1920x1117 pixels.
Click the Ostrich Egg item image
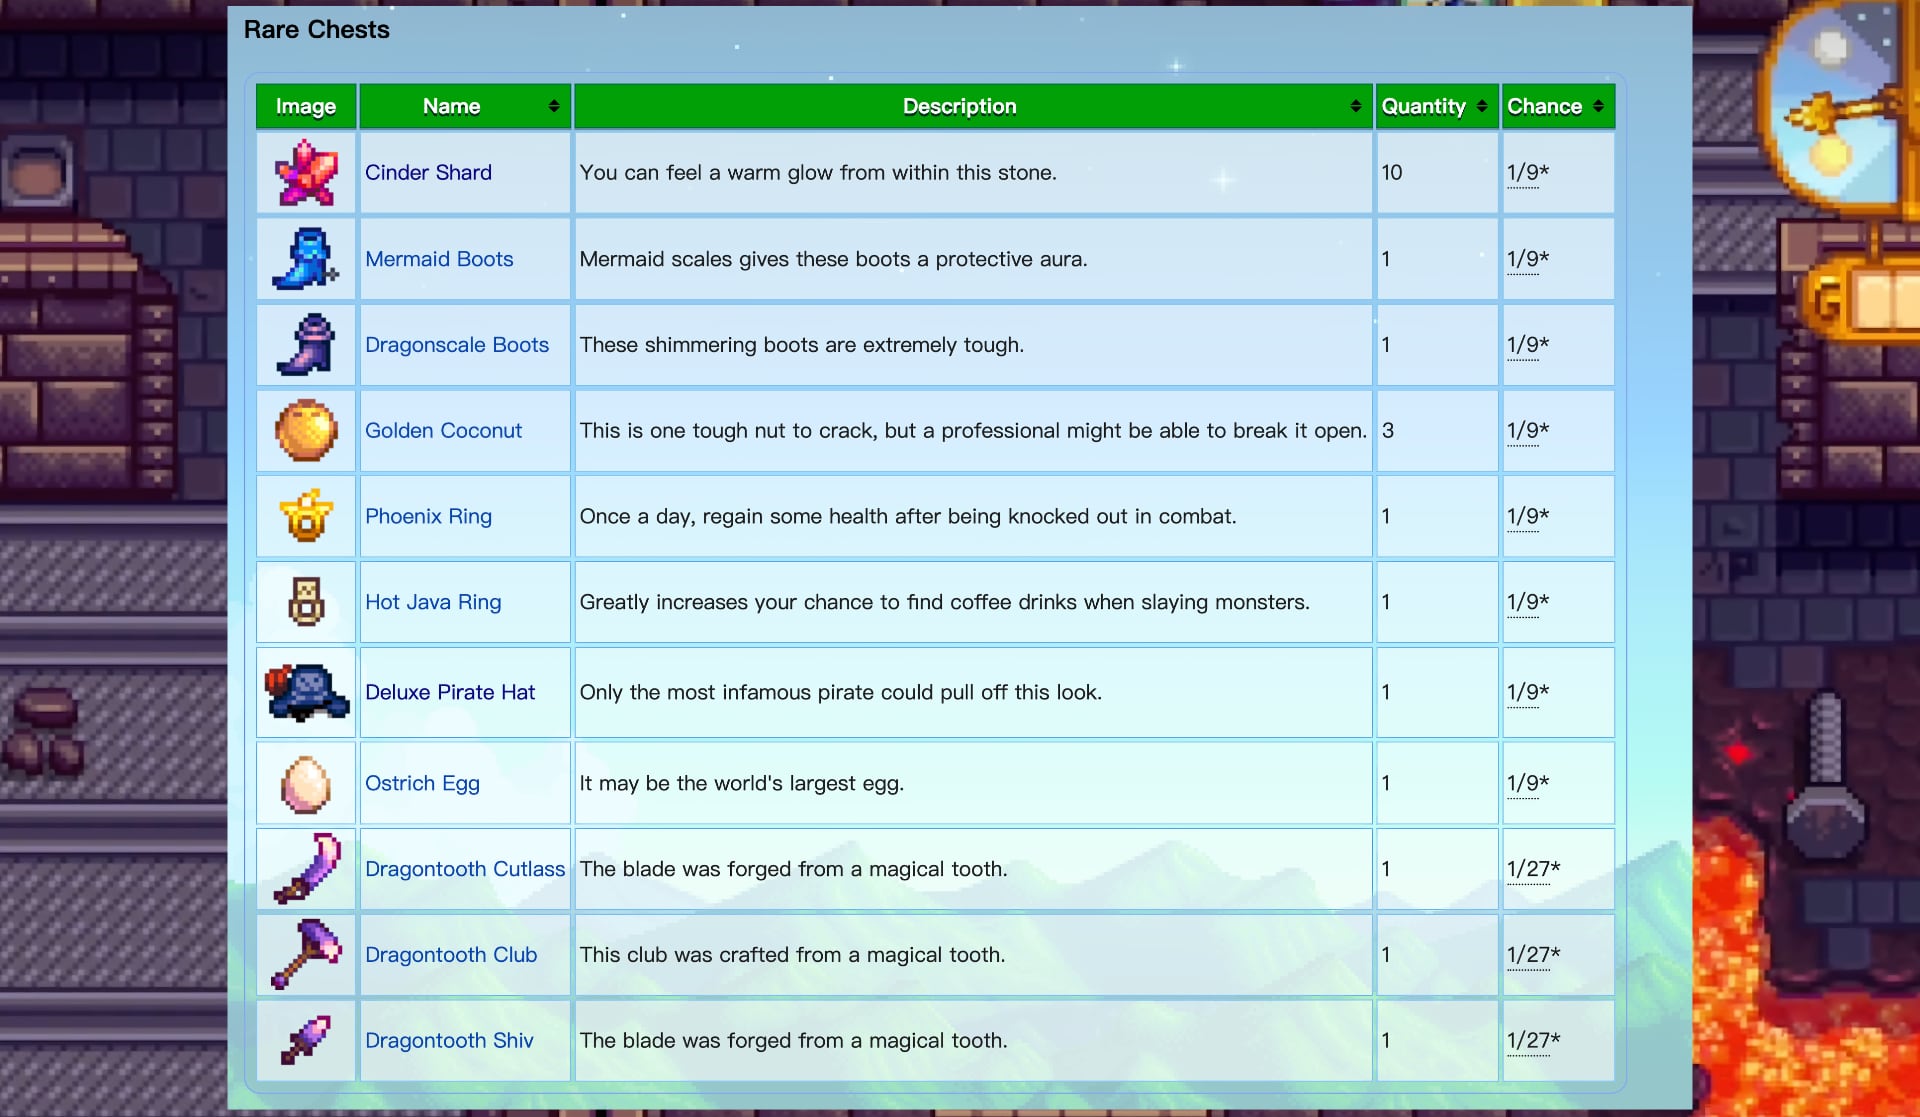pyautogui.click(x=306, y=783)
